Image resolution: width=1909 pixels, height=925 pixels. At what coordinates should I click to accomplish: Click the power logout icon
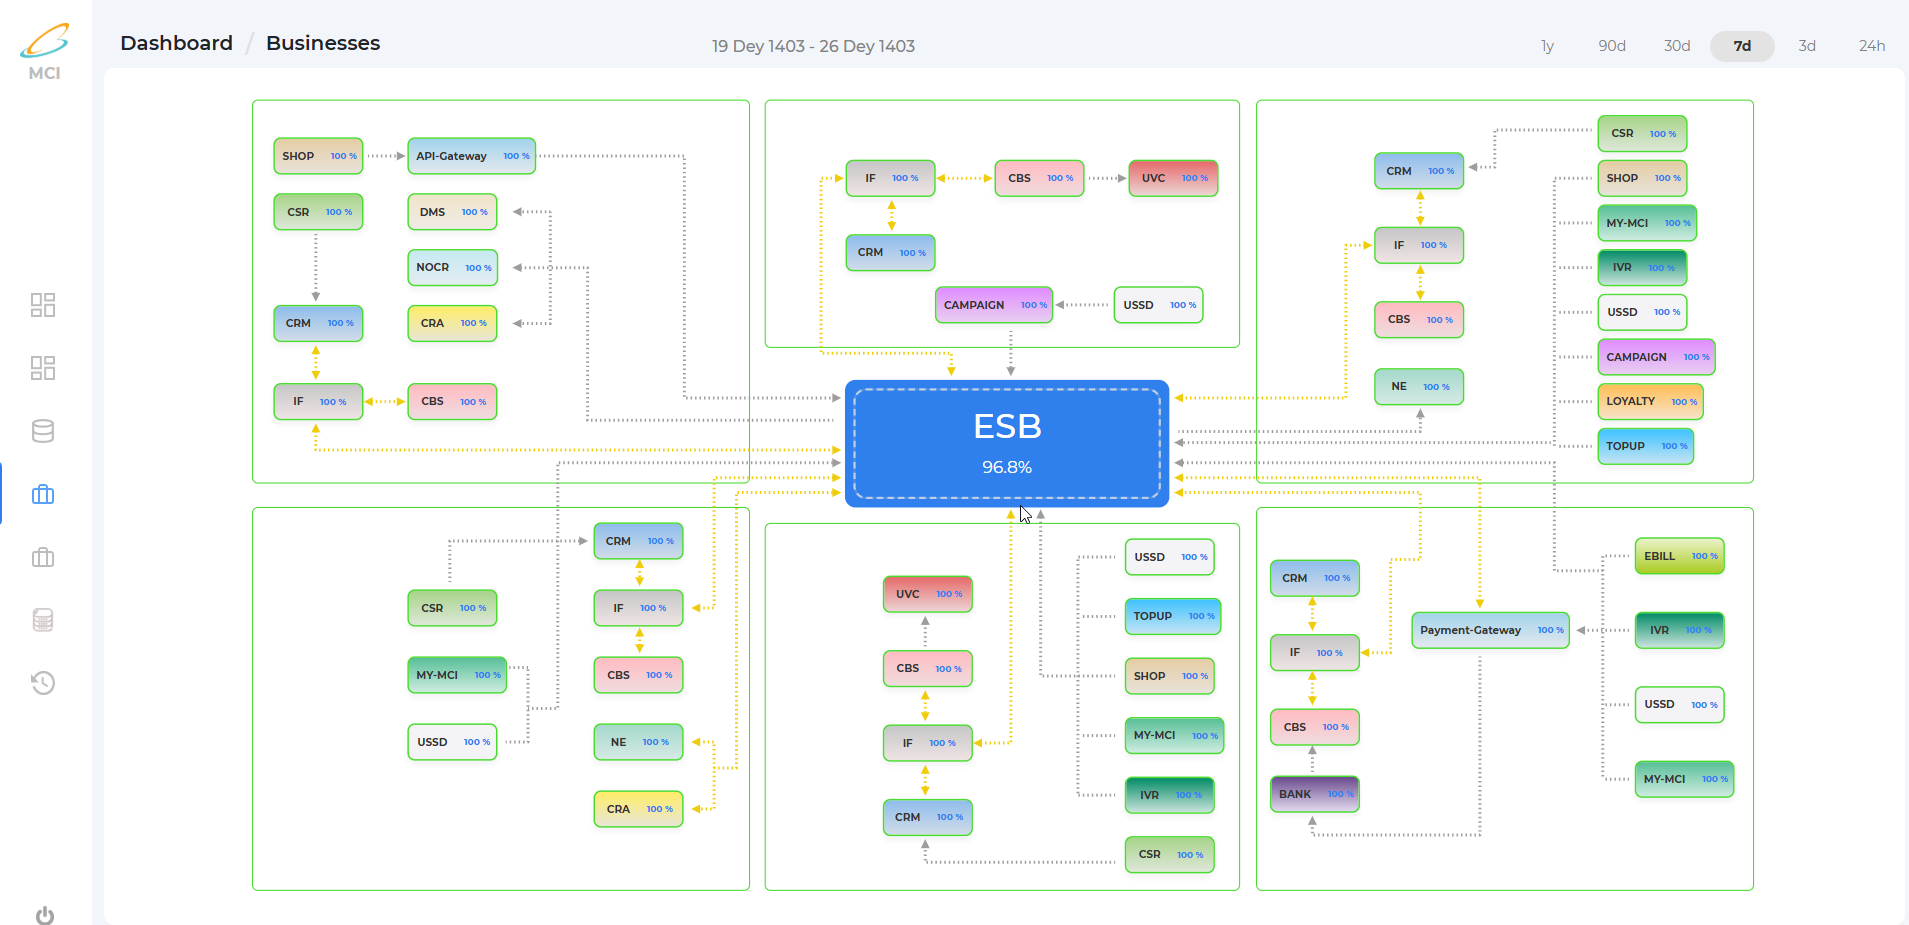(x=45, y=915)
